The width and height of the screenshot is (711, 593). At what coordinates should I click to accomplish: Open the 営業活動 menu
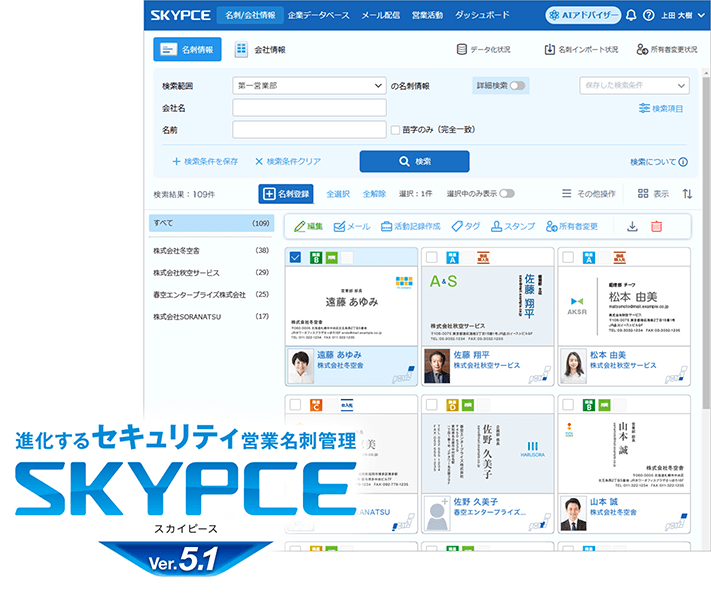pyautogui.click(x=427, y=15)
